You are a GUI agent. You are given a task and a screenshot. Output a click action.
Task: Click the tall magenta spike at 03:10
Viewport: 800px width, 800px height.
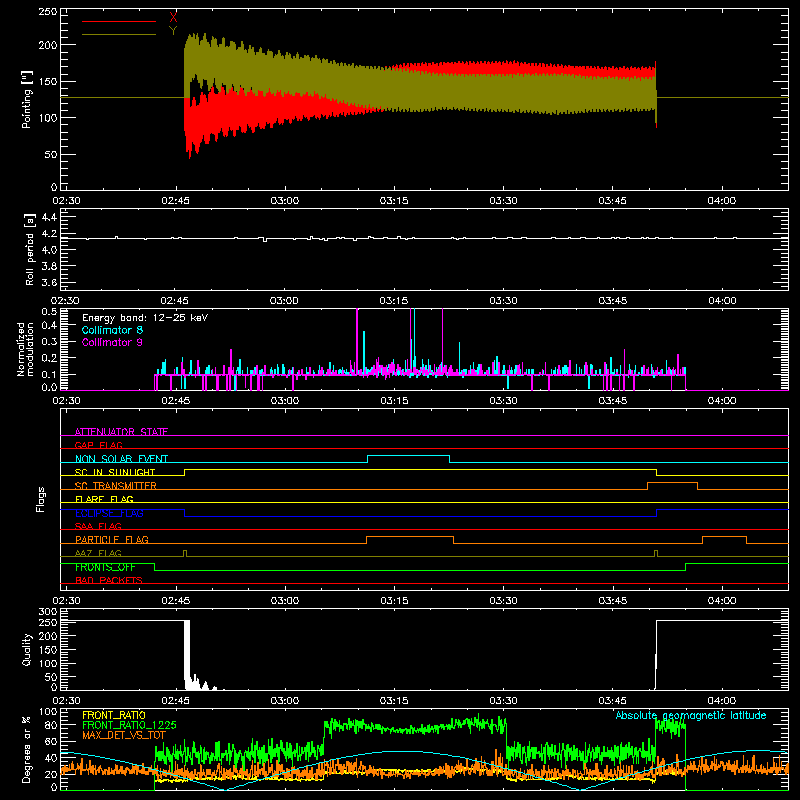pyautogui.click(x=357, y=342)
